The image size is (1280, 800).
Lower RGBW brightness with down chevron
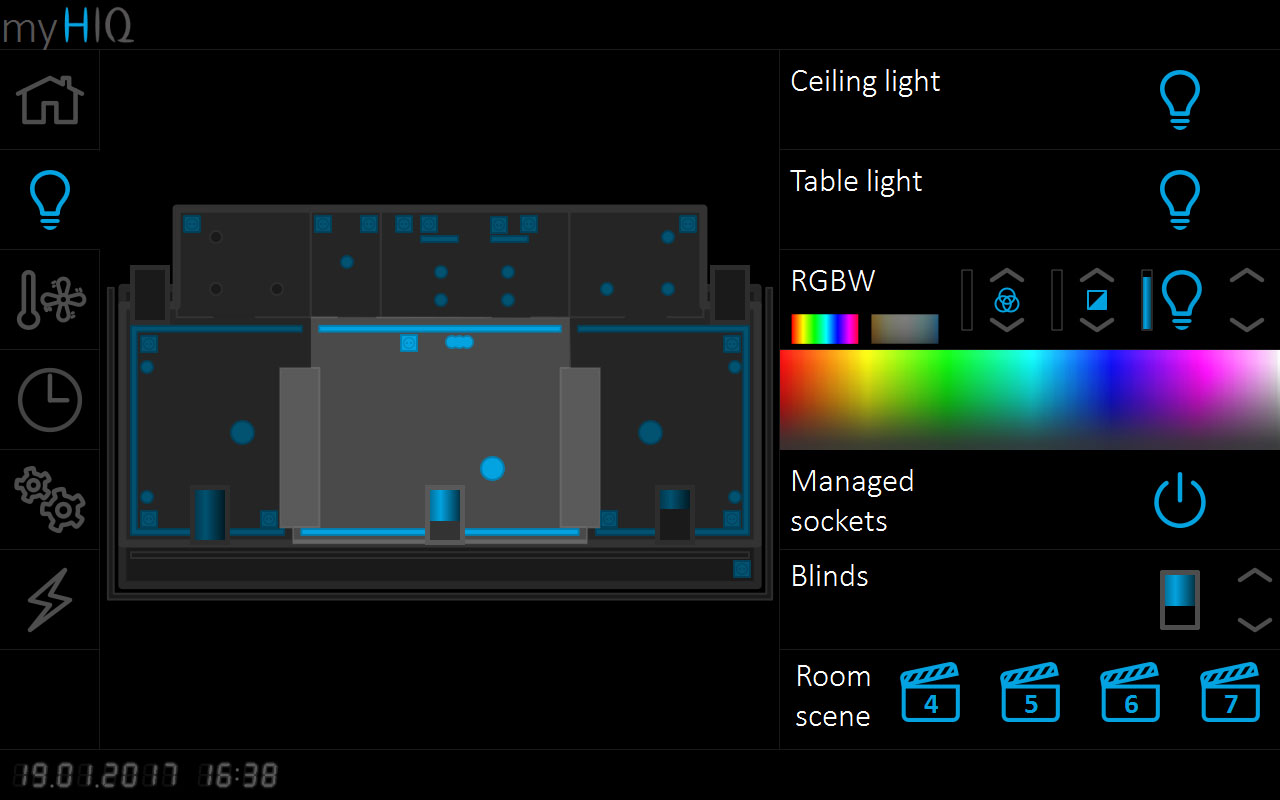tap(1246, 324)
